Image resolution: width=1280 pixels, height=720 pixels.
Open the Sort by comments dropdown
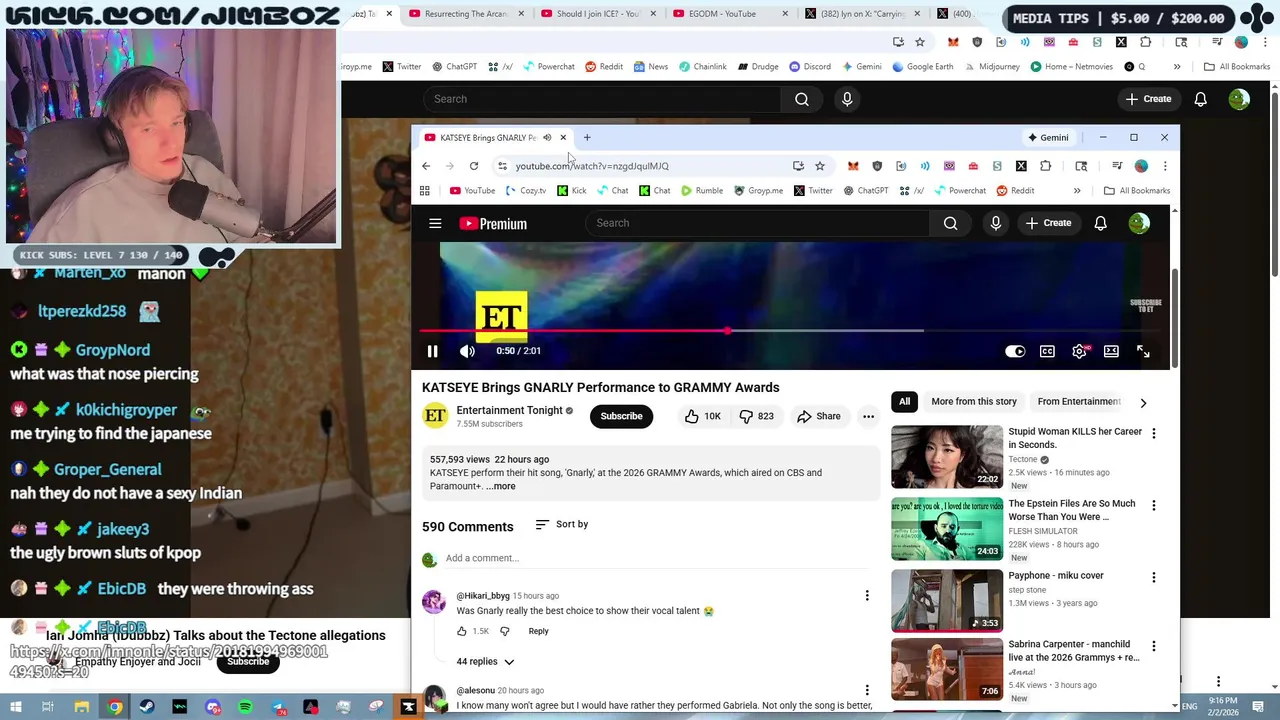tap(562, 524)
